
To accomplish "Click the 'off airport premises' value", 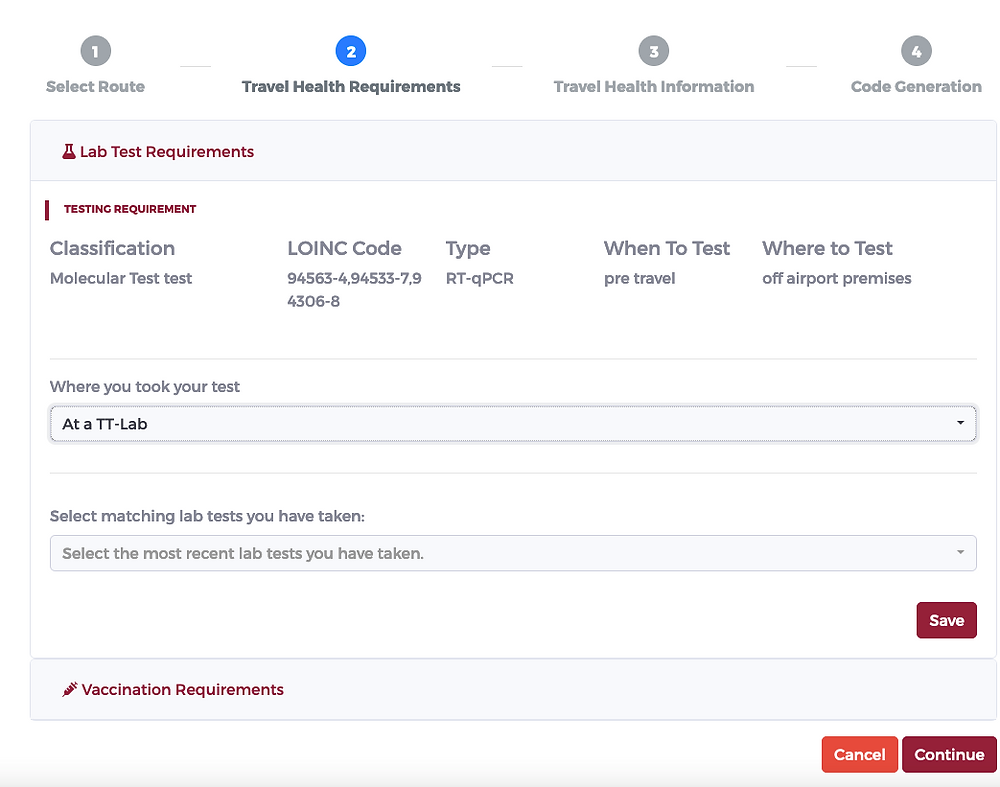I will (837, 279).
